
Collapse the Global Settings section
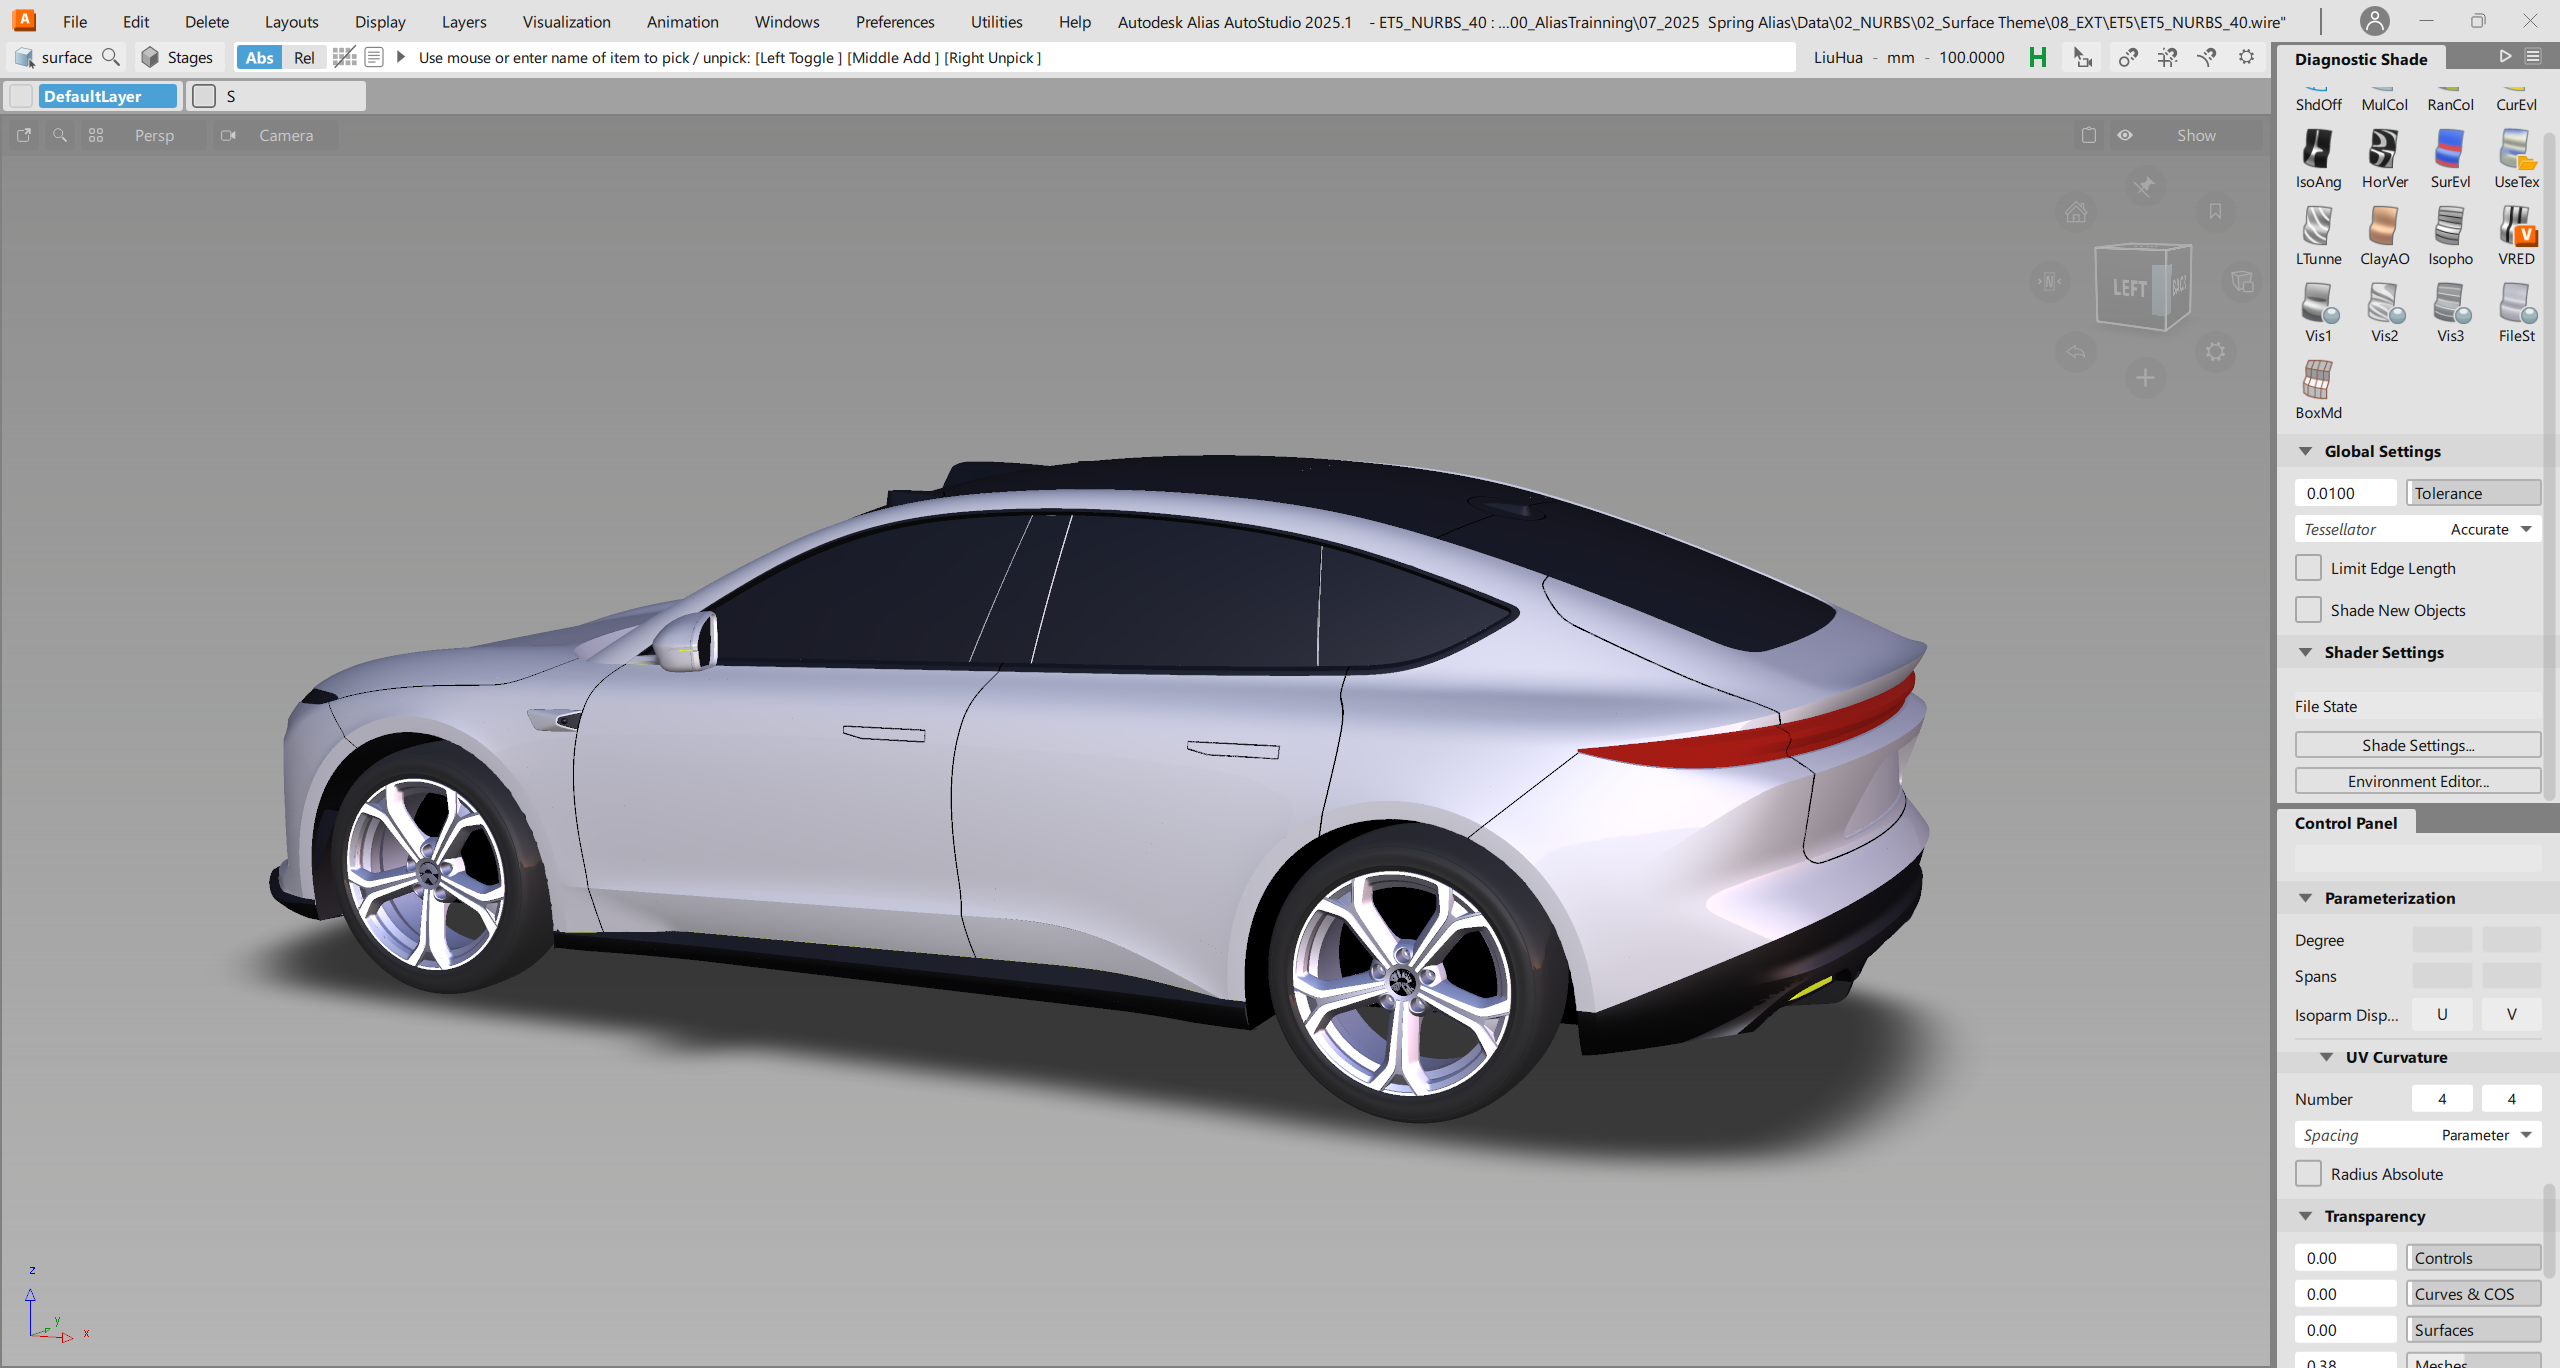tap(2305, 452)
